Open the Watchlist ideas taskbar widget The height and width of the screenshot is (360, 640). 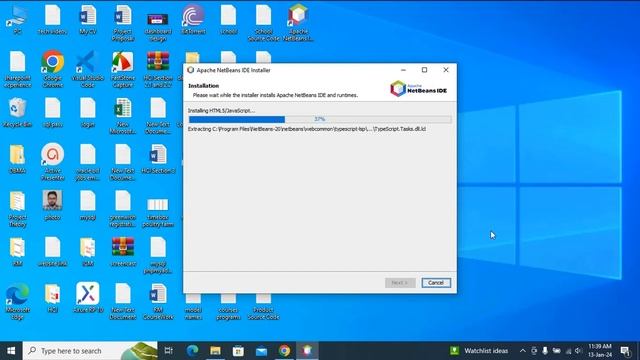pos(479,351)
